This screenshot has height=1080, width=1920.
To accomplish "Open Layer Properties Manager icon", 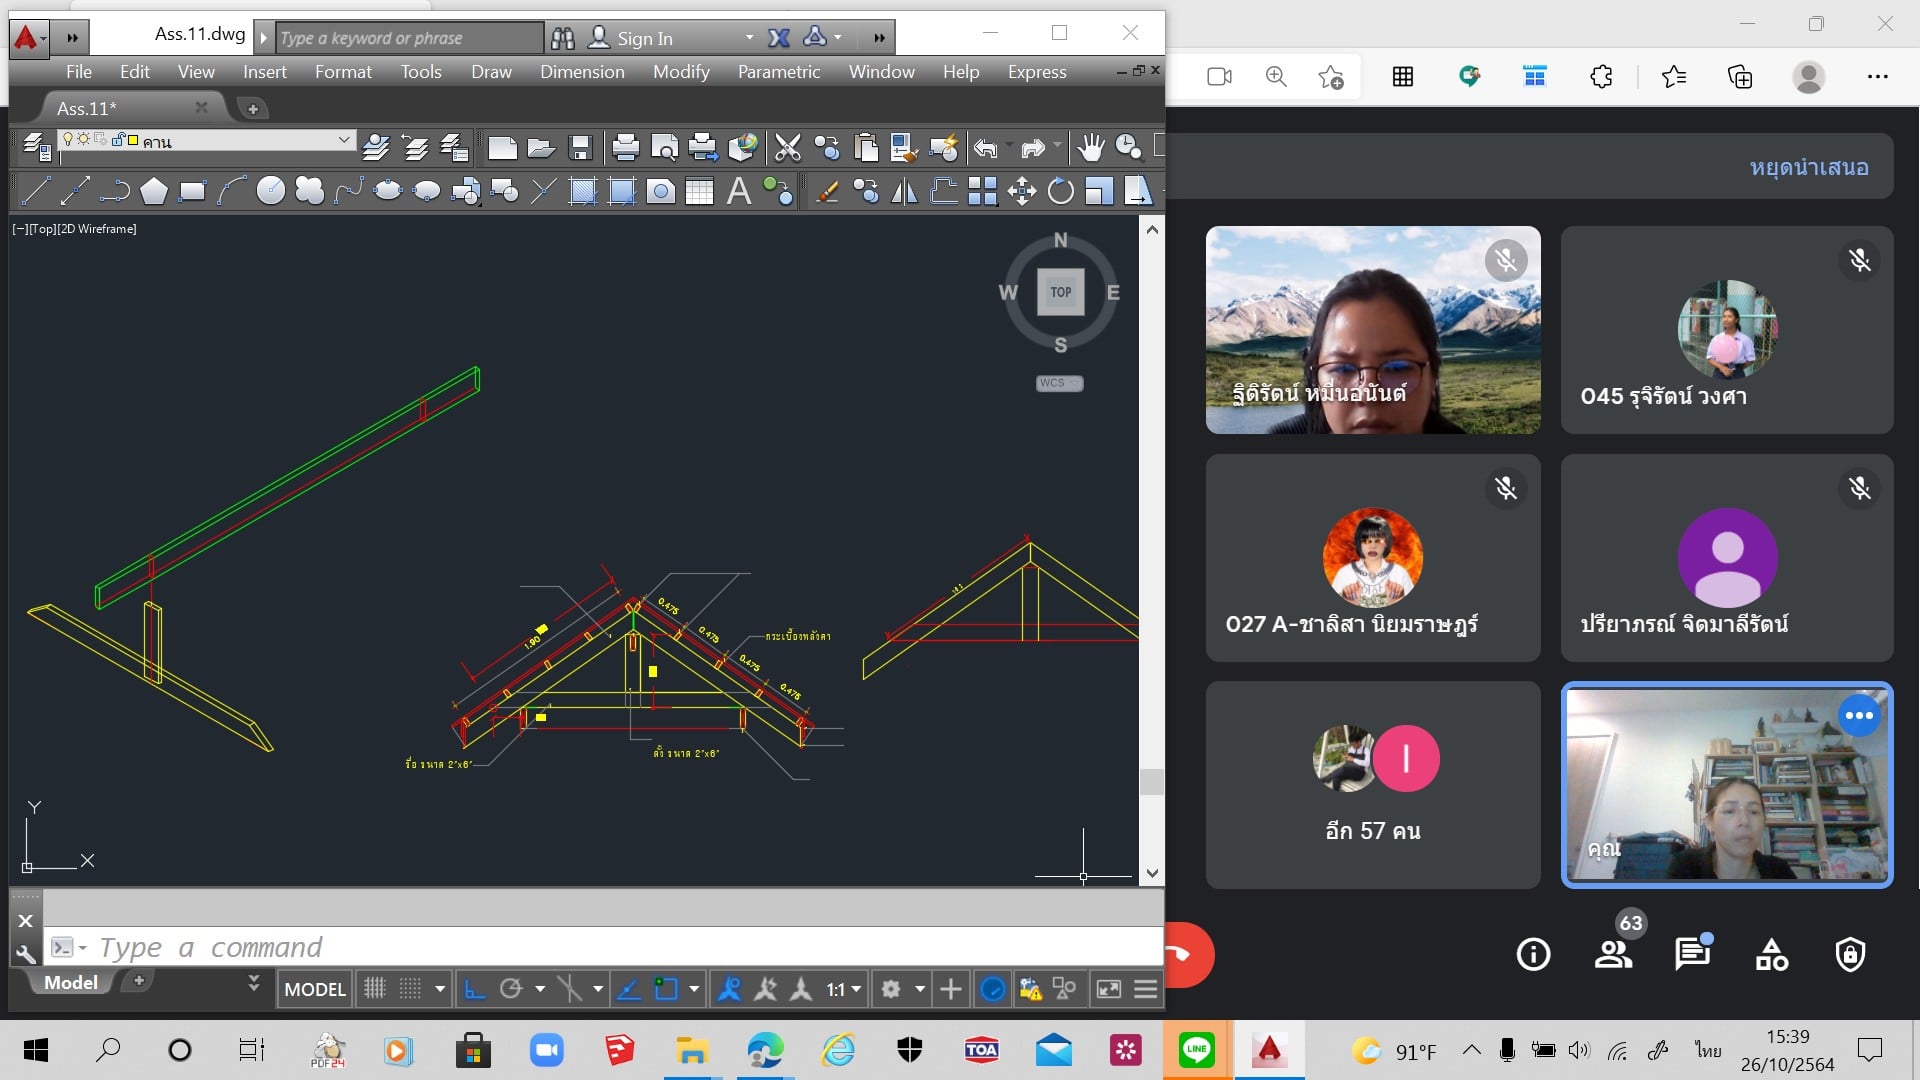I will 36,148.
